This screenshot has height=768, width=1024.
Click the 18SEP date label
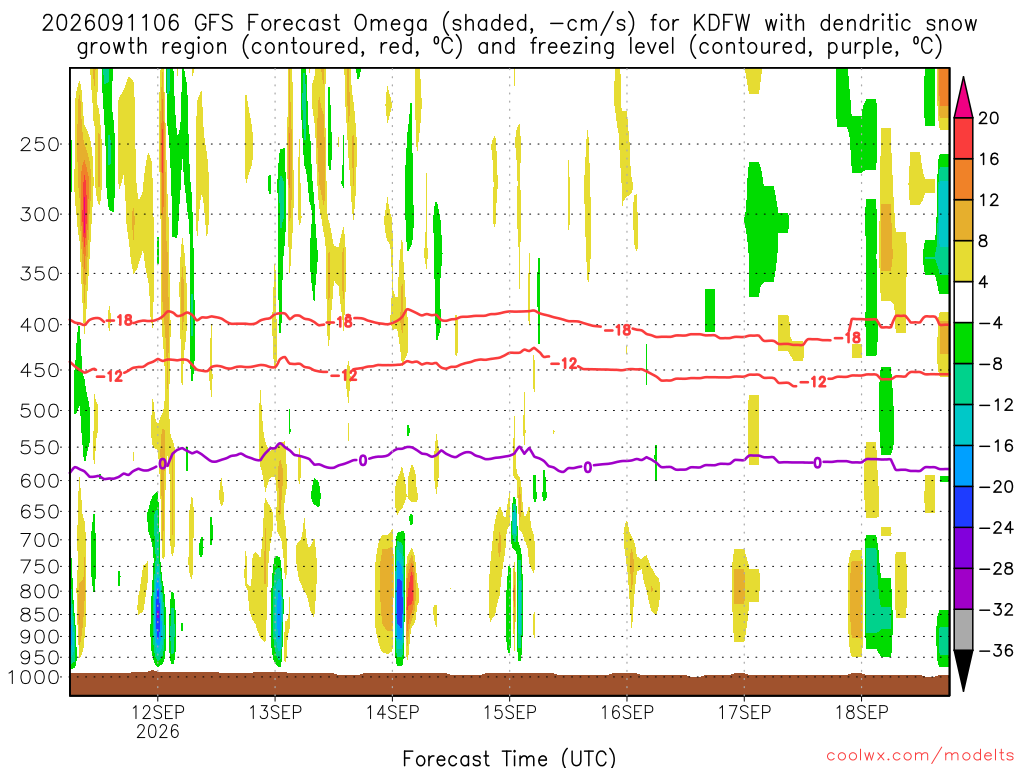tap(862, 712)
